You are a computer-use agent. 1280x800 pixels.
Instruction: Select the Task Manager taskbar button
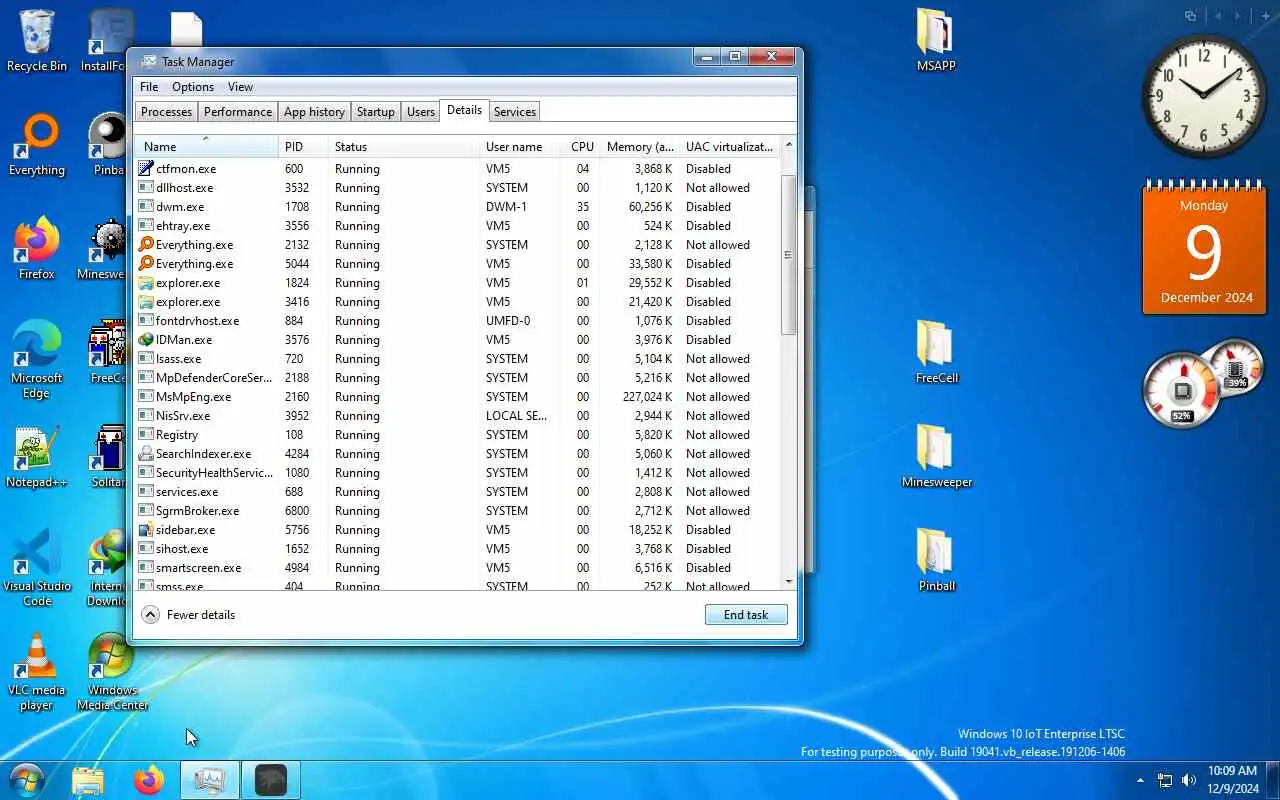pyautogui.click(x=210, y=780)
